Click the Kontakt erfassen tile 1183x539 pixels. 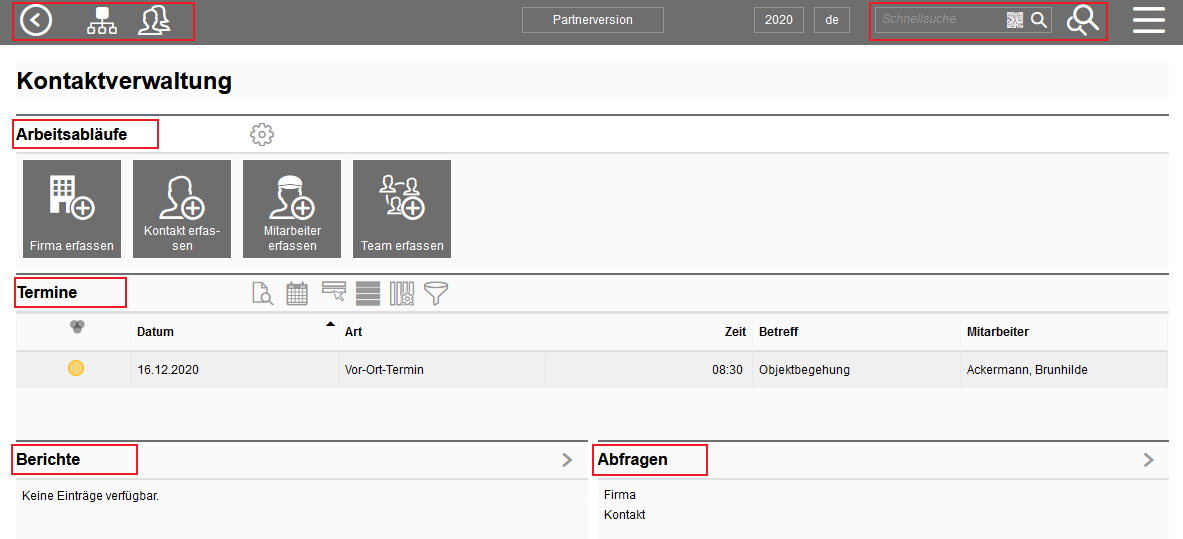click(182, 209)
